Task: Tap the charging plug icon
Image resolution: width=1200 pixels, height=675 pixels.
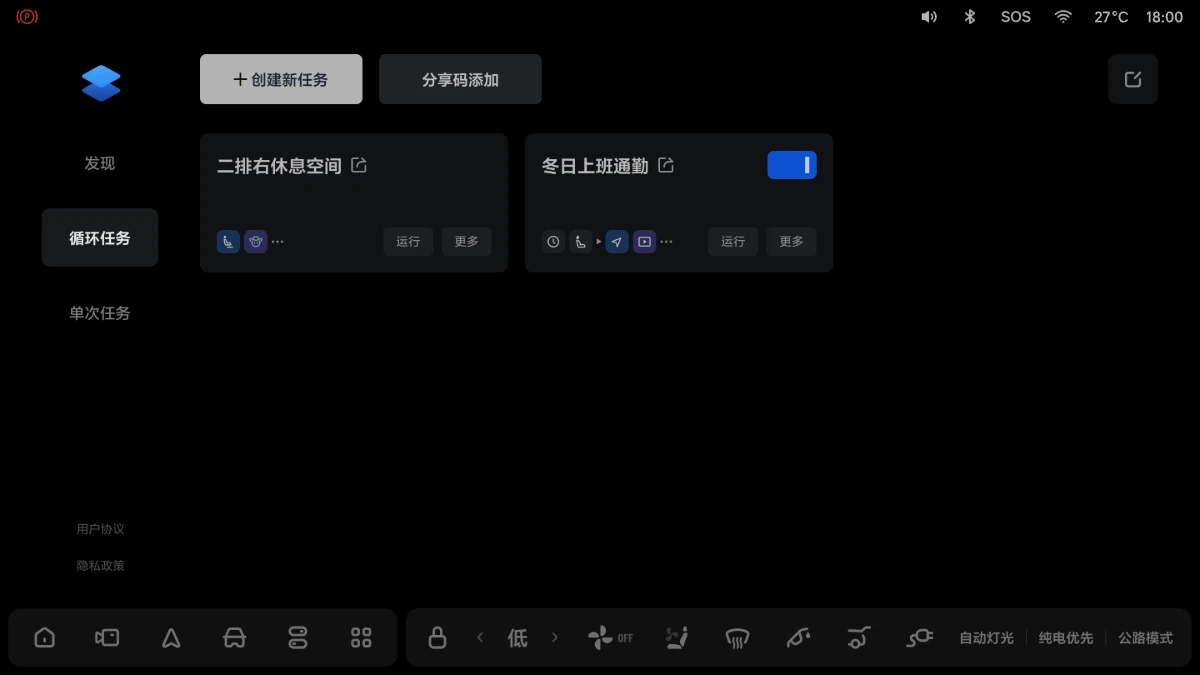Action: 919,638
